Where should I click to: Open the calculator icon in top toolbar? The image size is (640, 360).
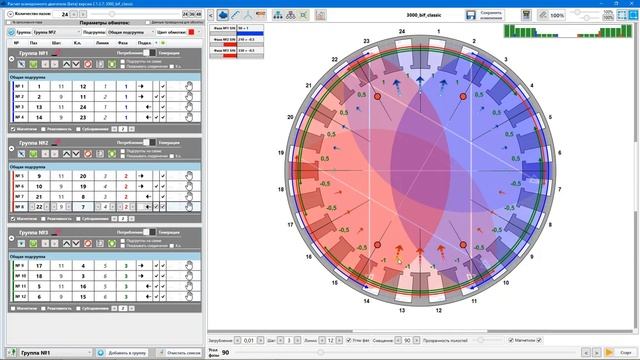point(527,15)
